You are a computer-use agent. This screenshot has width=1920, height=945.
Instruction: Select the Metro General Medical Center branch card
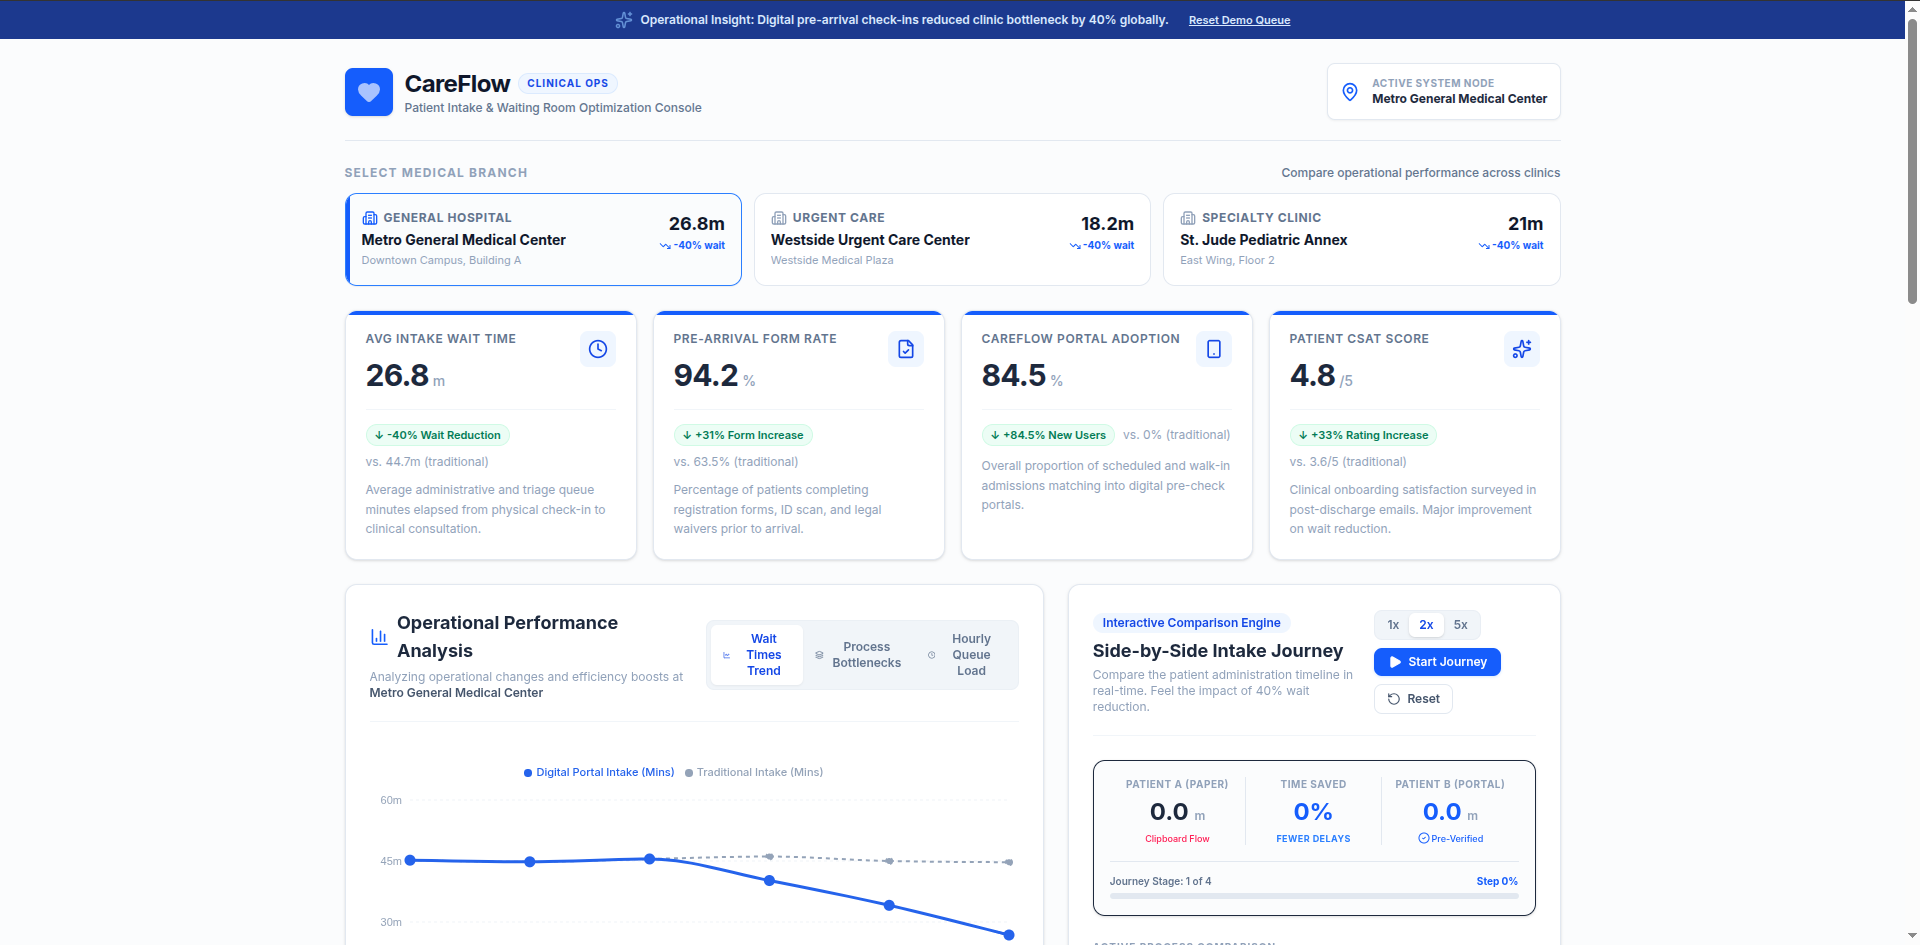(x=544, y=239)
